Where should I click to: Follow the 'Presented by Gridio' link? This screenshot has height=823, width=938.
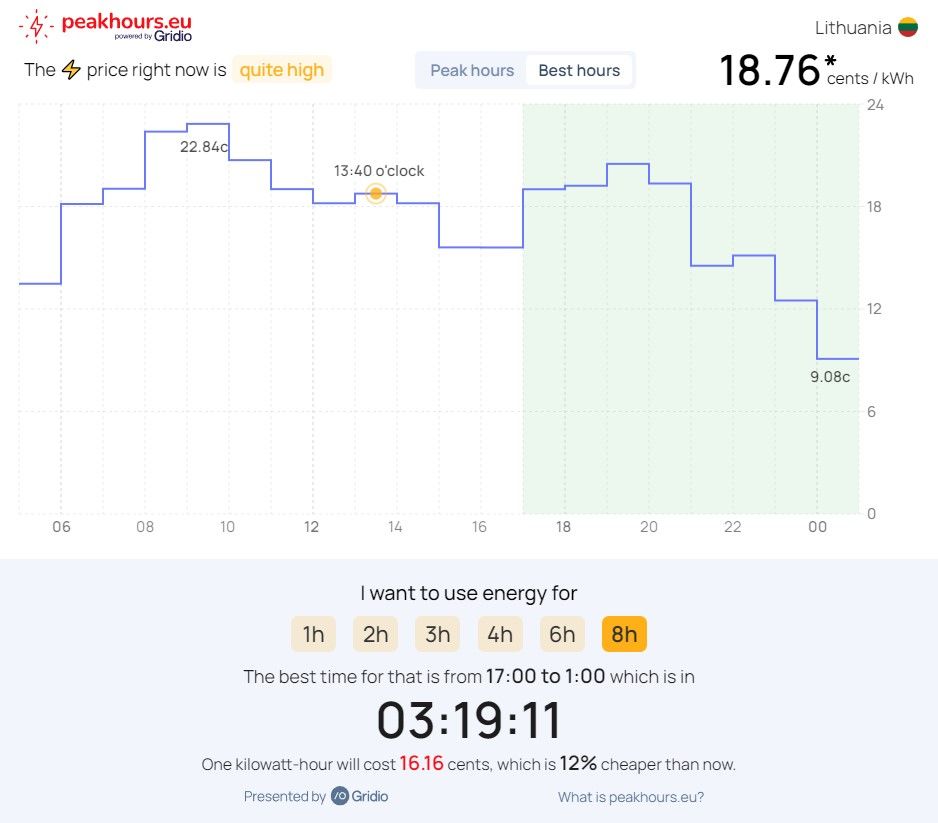pos(316,796)
